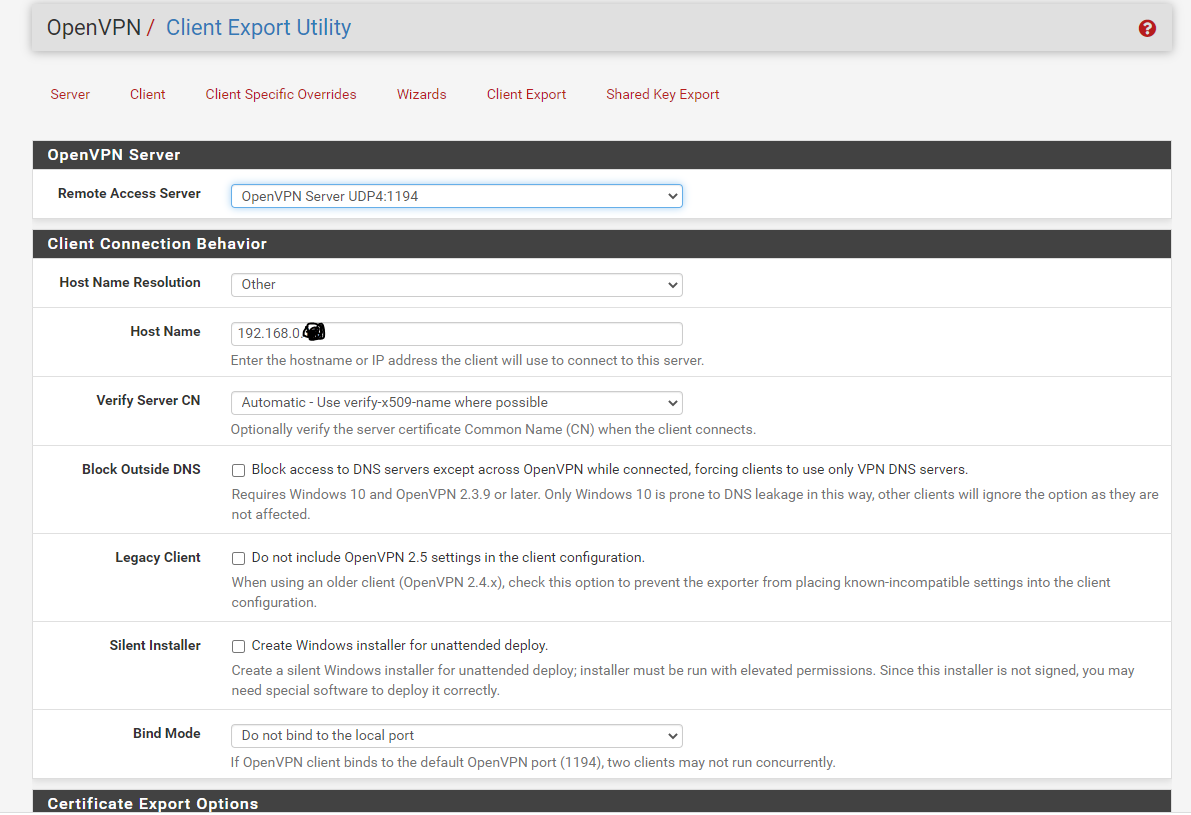Open the Server tab
Screen dimensions: 1191x815
(x=70, y=94)
